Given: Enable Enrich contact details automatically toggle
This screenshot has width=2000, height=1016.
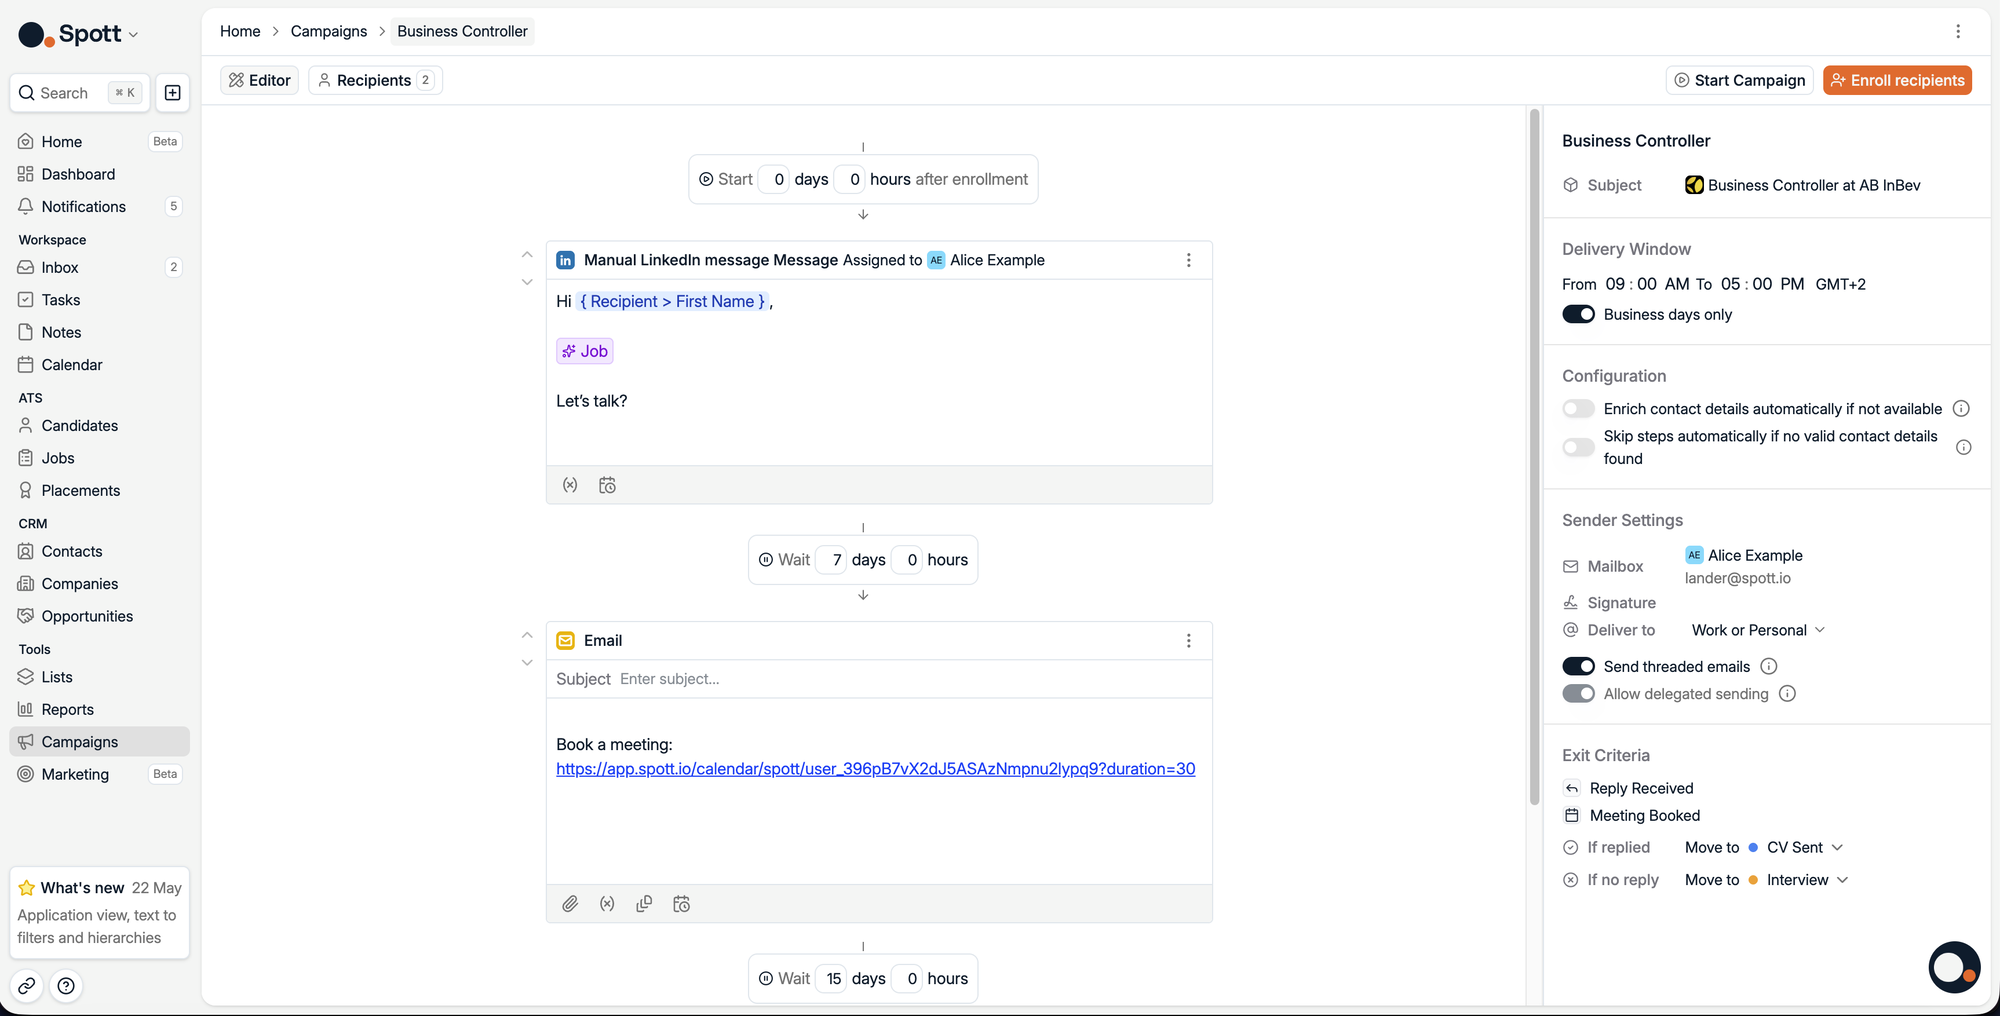Looking at the screenshot, I should 1578,409.
